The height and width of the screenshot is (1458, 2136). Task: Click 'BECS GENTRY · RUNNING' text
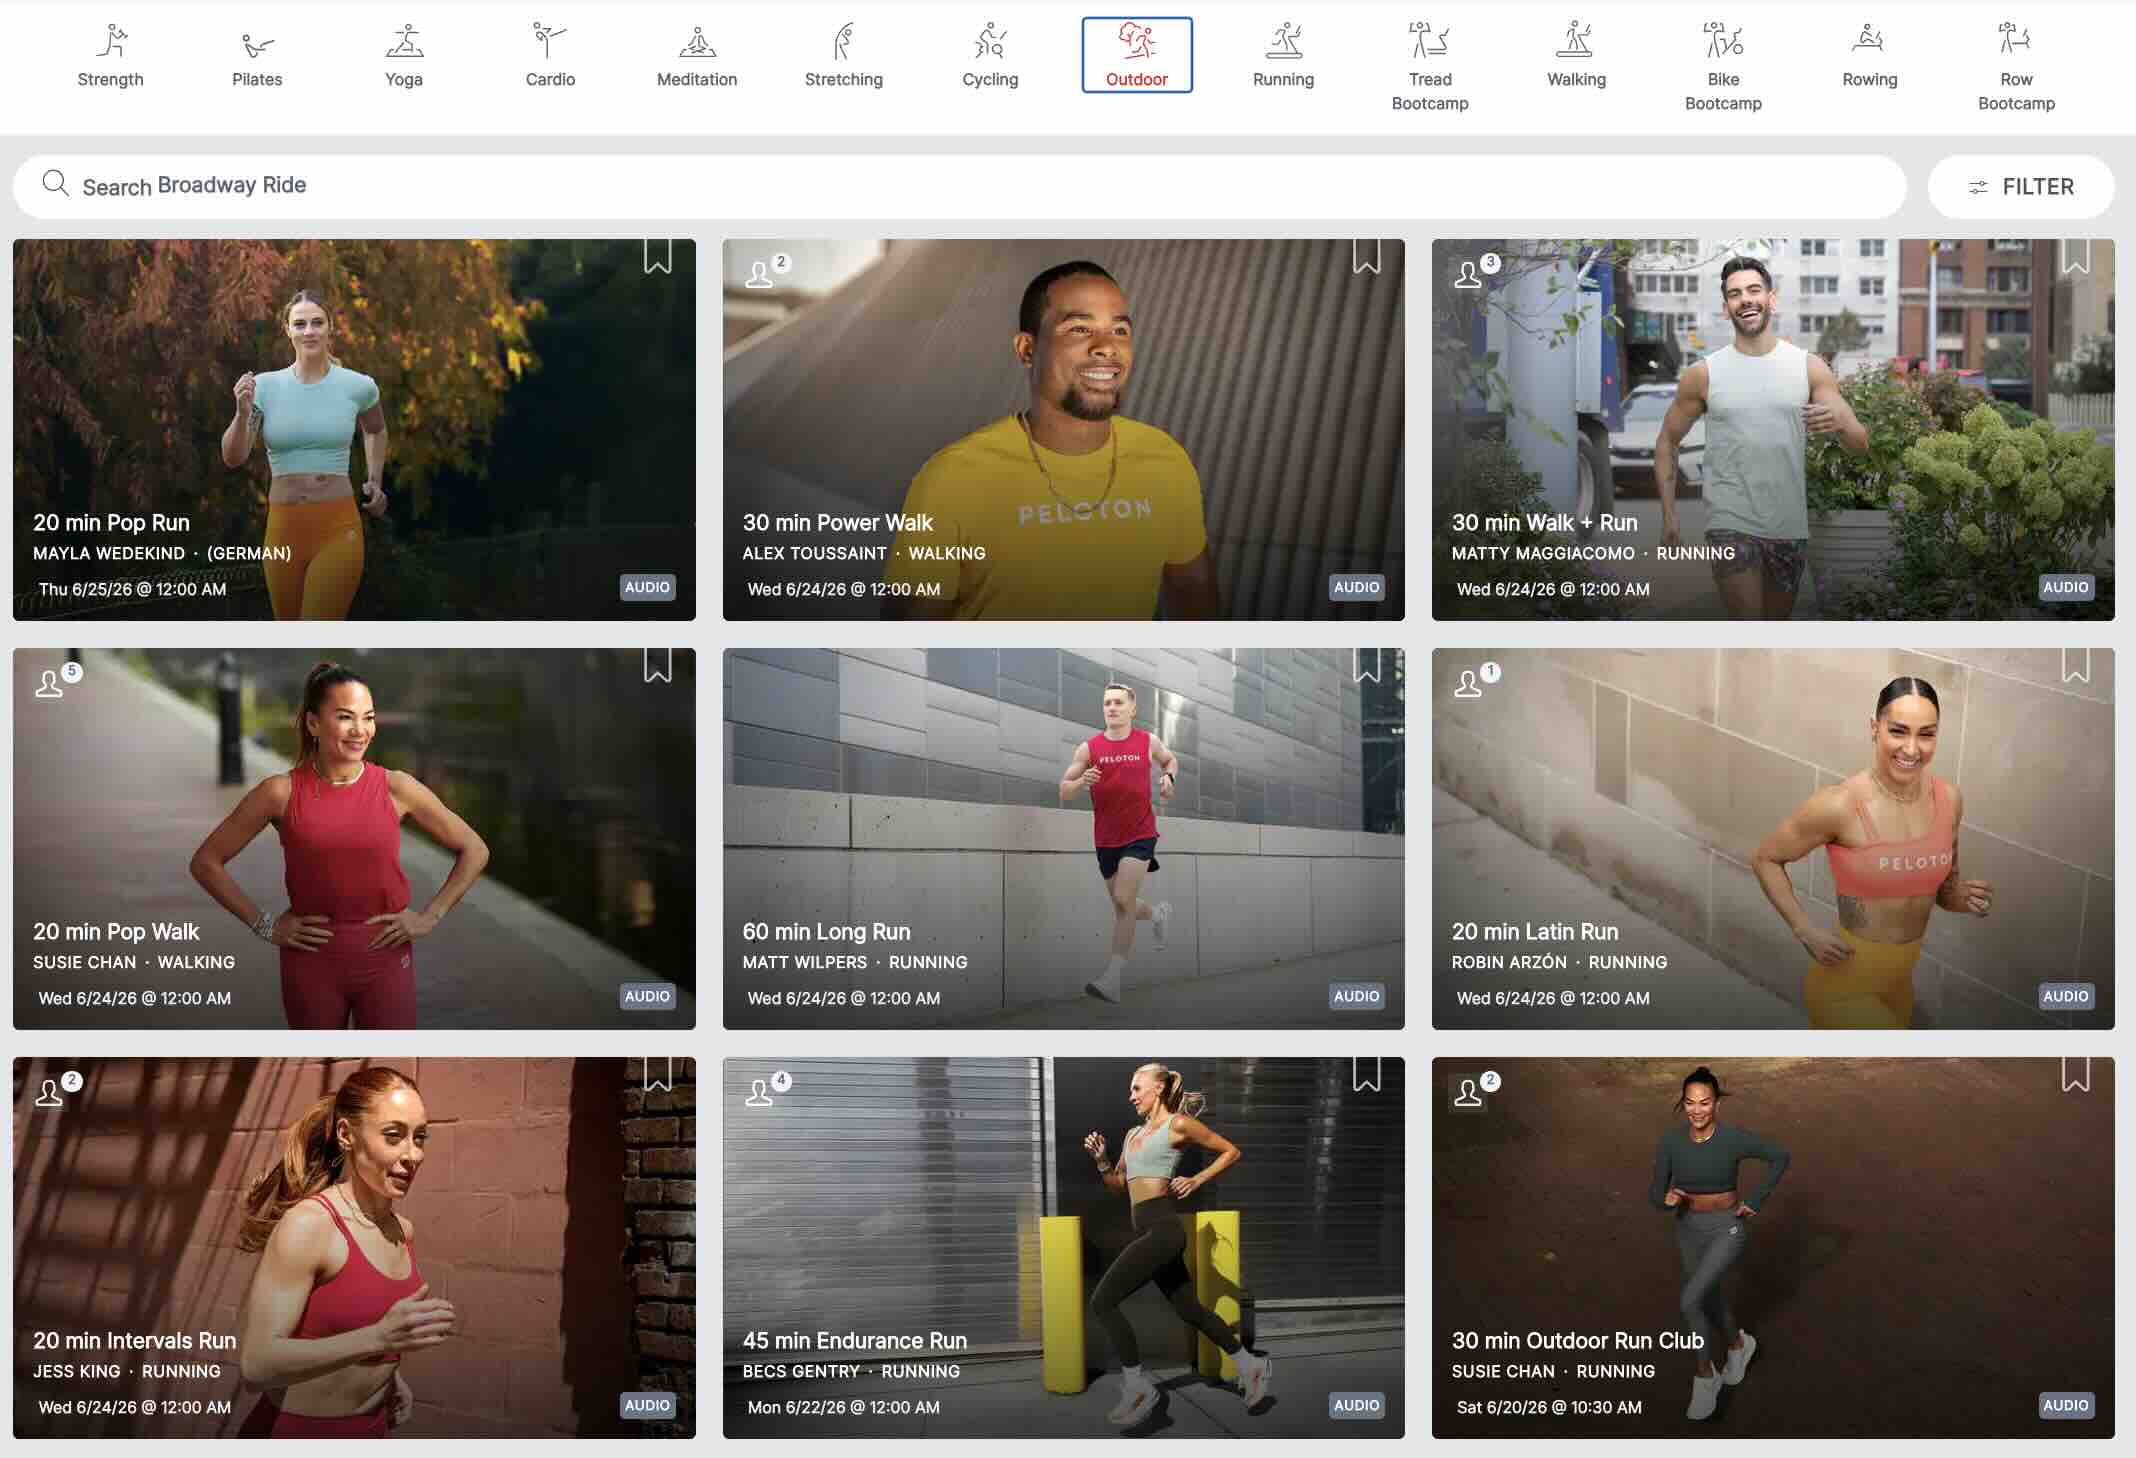tap(851, 1371)
